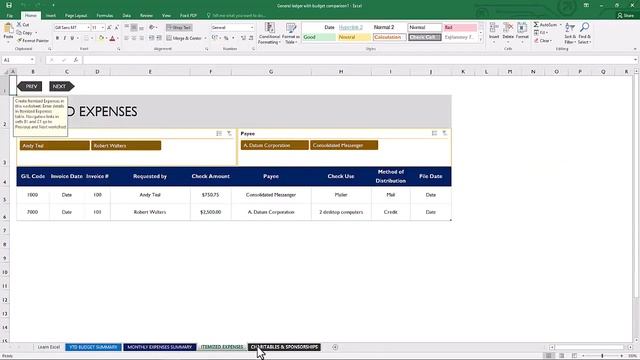Screen dimensions: 640x360
Task: Click the Paste clipboard icon
Action: click(x=8, y=29)
